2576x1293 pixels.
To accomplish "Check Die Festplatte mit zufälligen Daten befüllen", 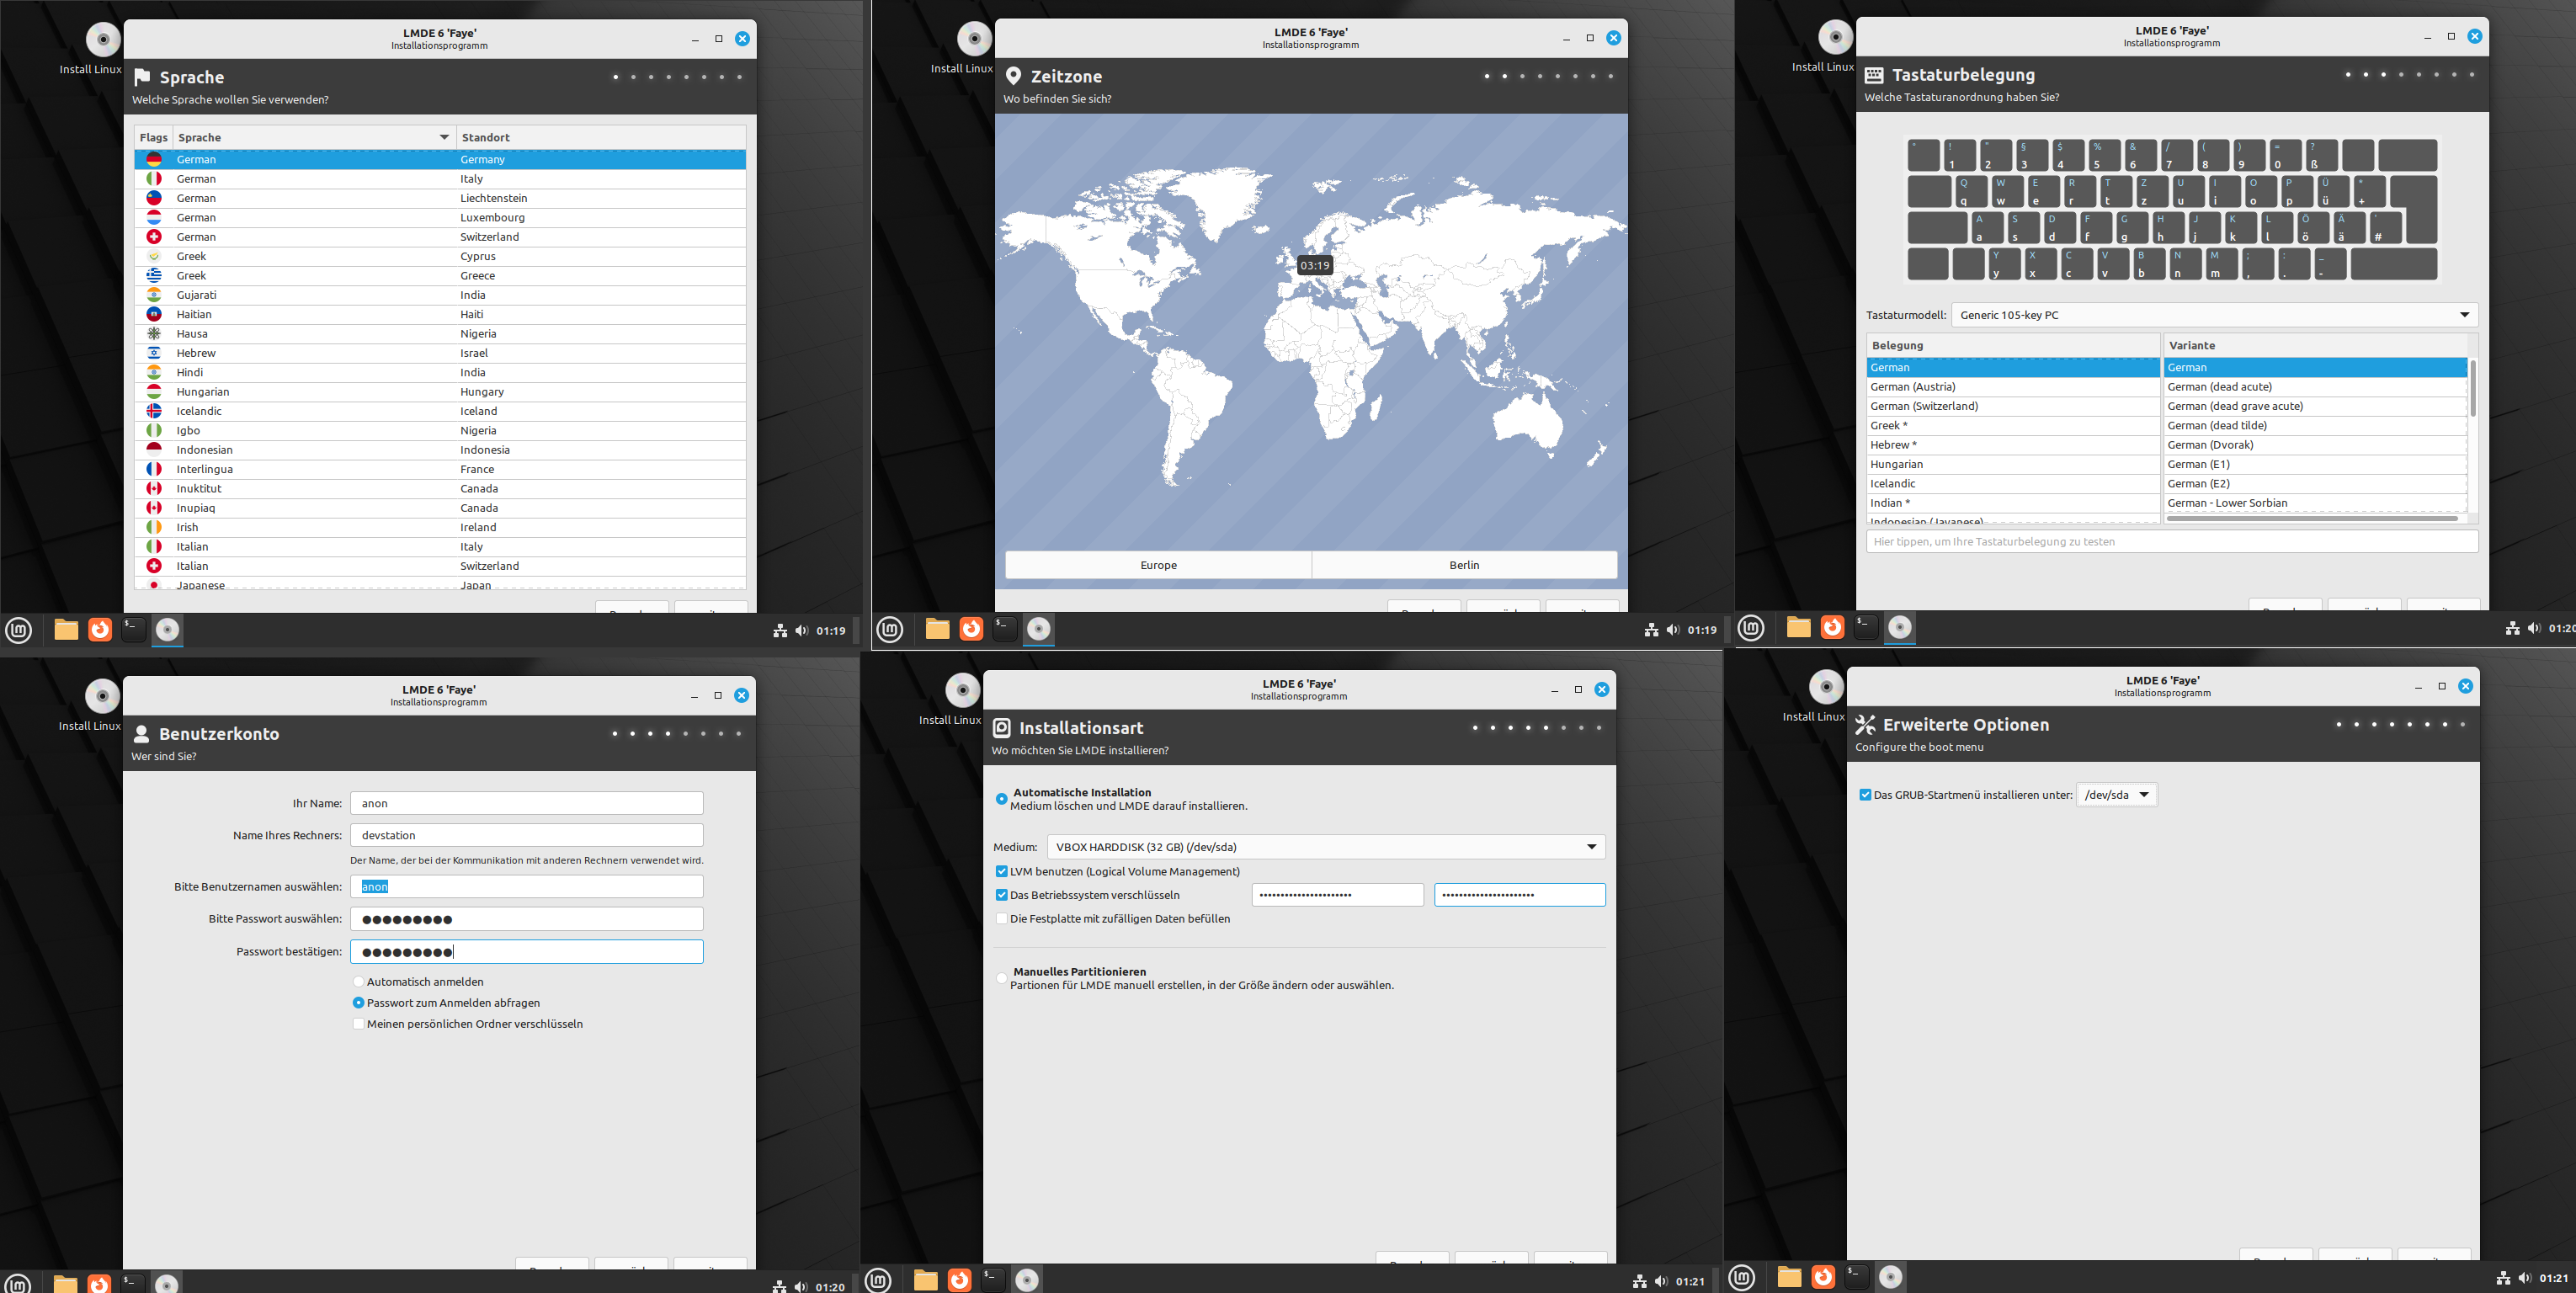I will point(1001,919).
